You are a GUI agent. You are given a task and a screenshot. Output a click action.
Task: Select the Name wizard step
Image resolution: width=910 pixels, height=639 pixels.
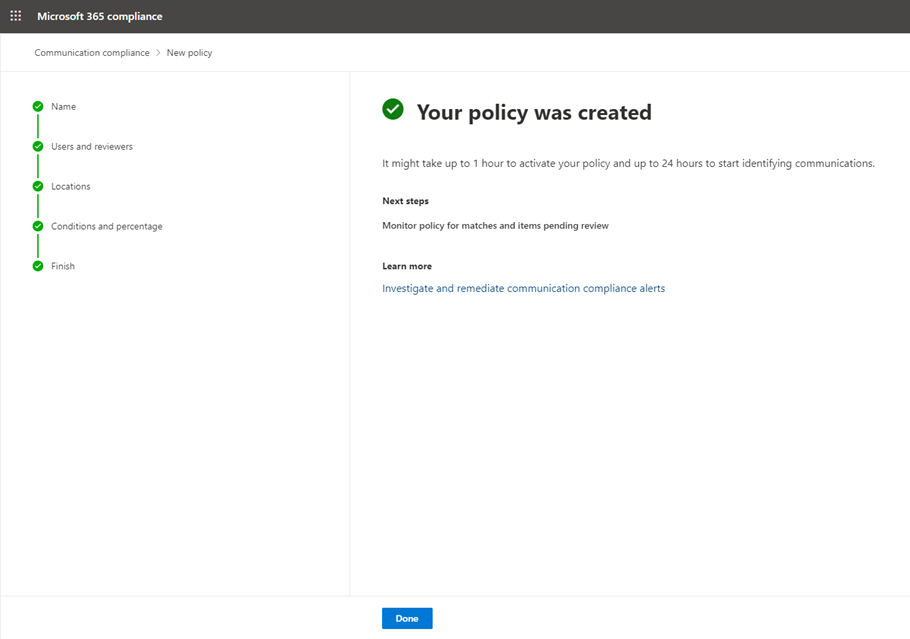pyautogui.click(x=63, y=107)
